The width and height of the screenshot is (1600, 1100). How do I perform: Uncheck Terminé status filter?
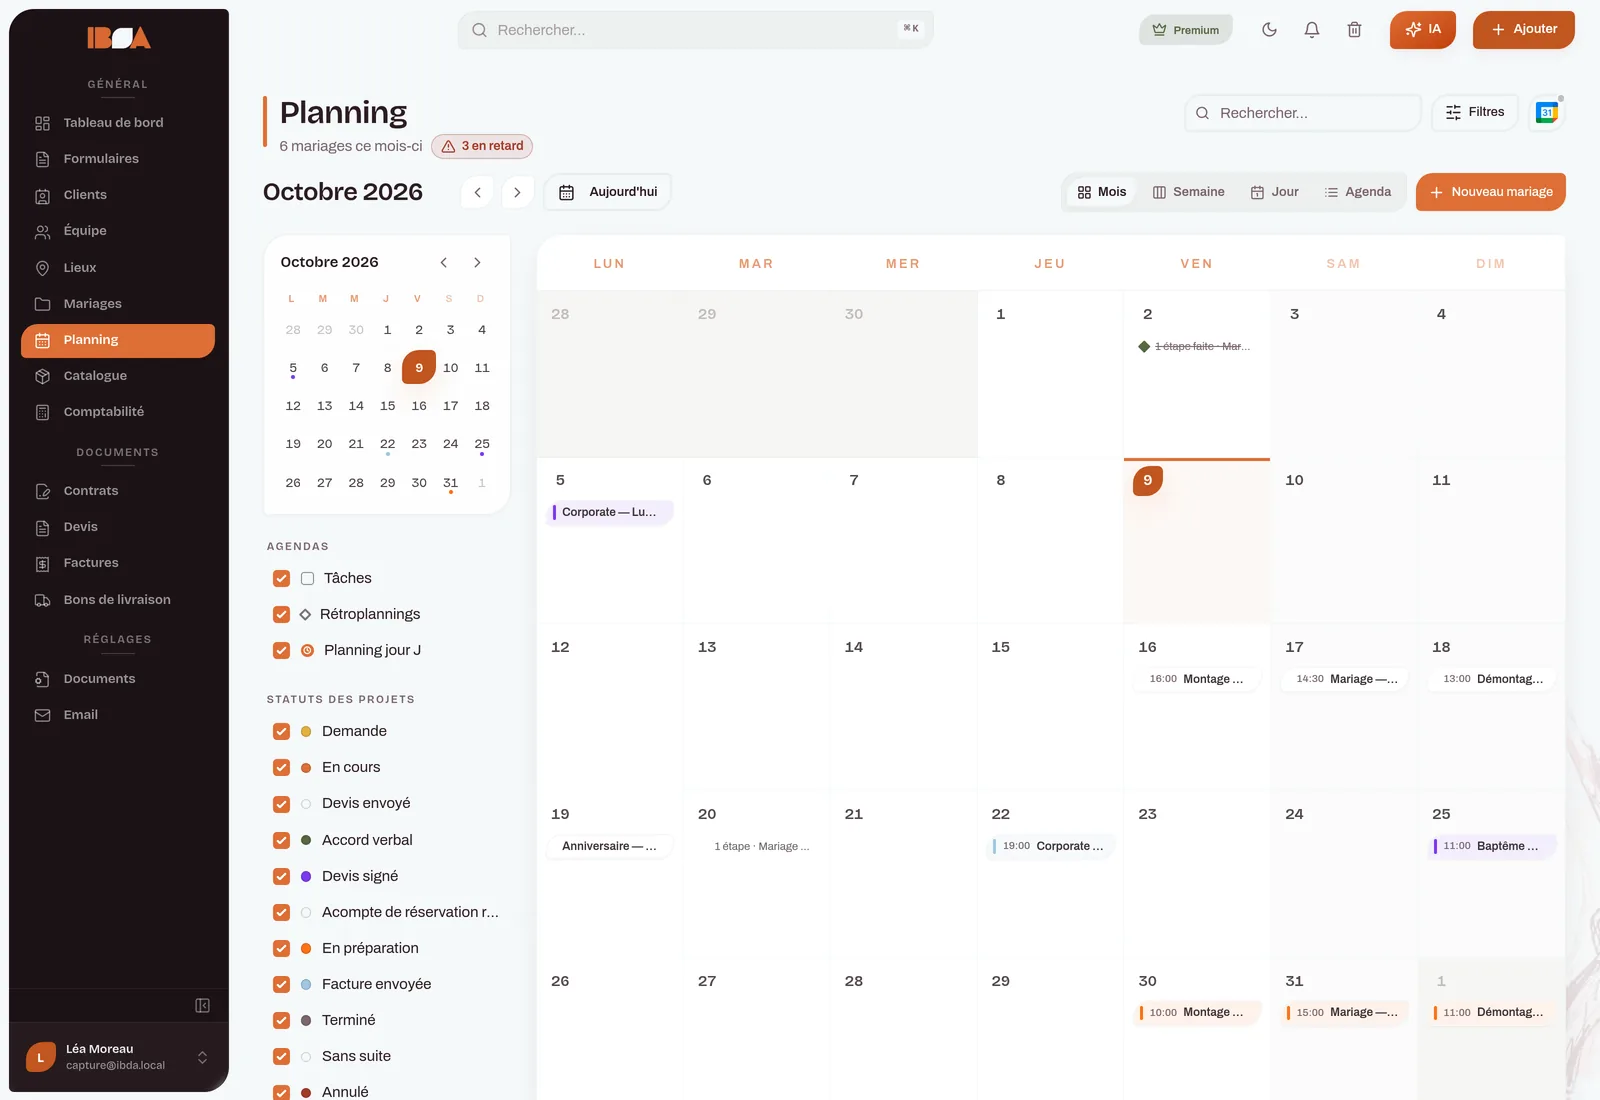281,1021
